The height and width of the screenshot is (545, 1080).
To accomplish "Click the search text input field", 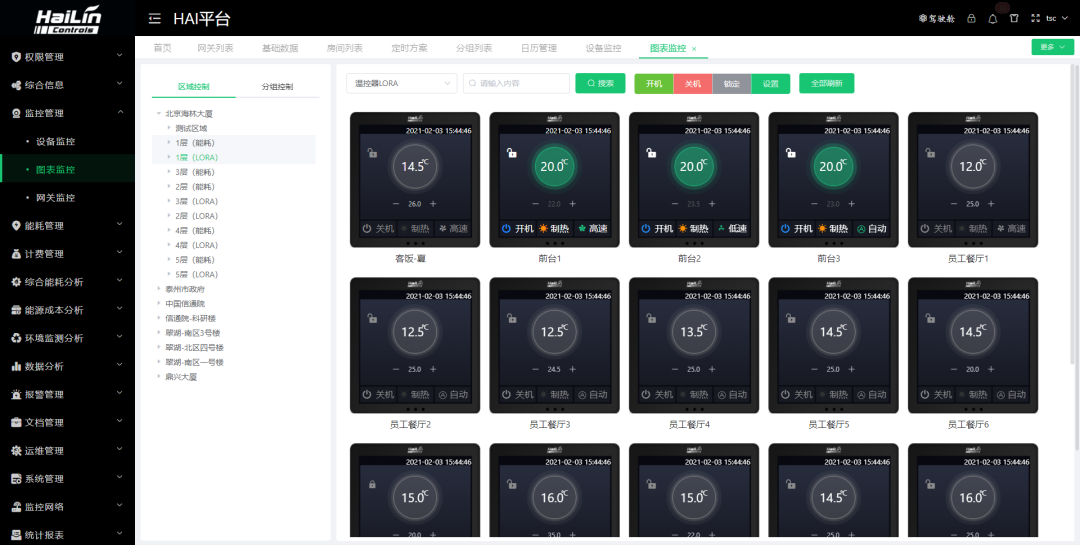I will (x=517, y=84).
